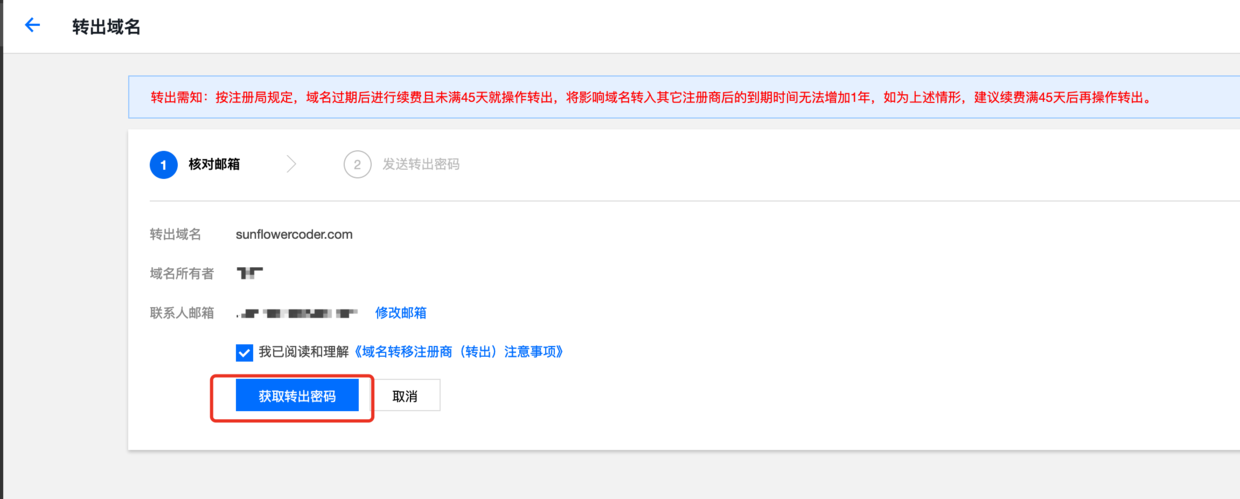The height and width of the screenshot is (499, 1240).
Task: Click the domain sunflowercoder.com text
Action: 294,234
